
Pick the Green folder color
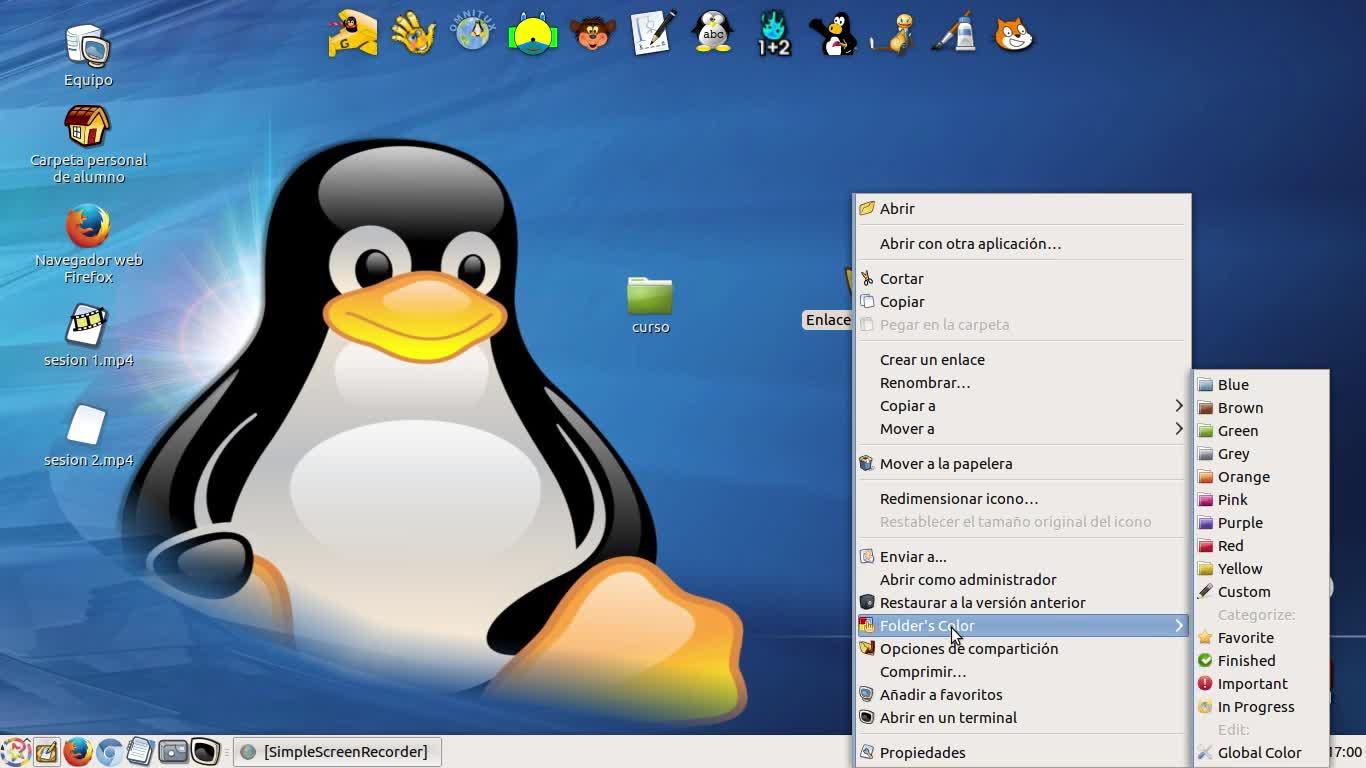1261,431
